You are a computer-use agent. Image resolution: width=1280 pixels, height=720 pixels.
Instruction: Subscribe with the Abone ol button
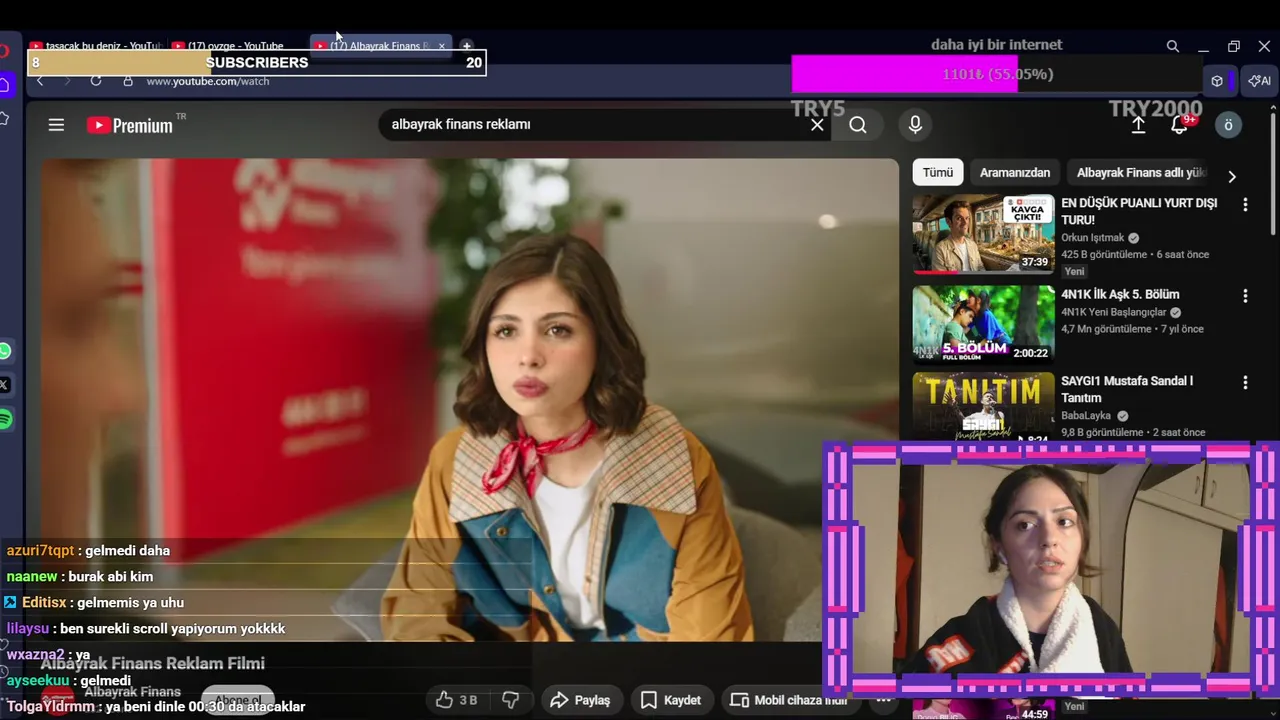[x=237, y=700]
